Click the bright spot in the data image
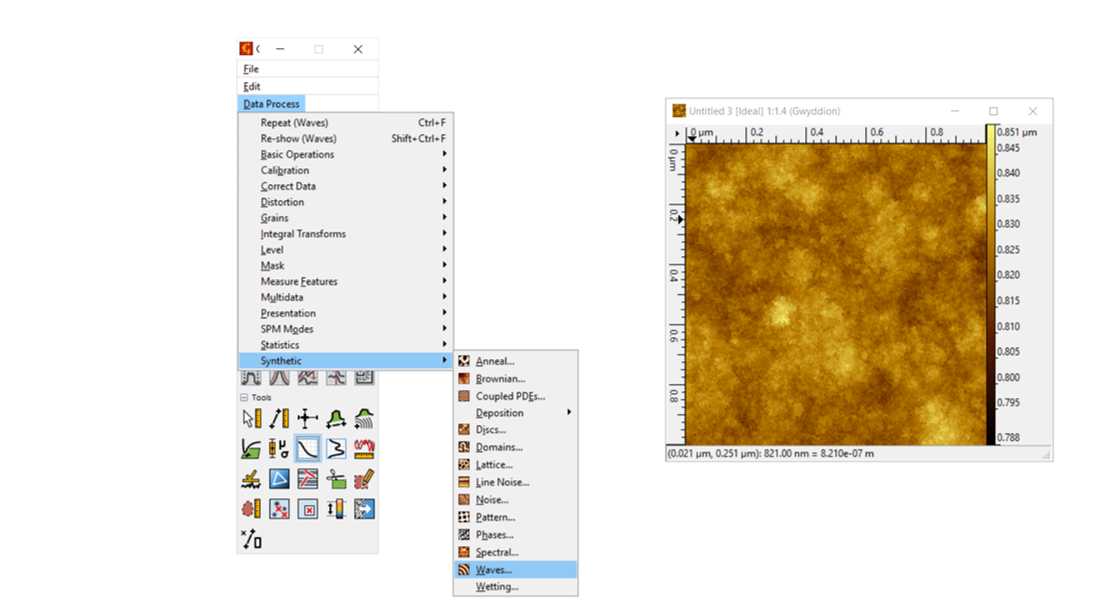 [778, 315]
